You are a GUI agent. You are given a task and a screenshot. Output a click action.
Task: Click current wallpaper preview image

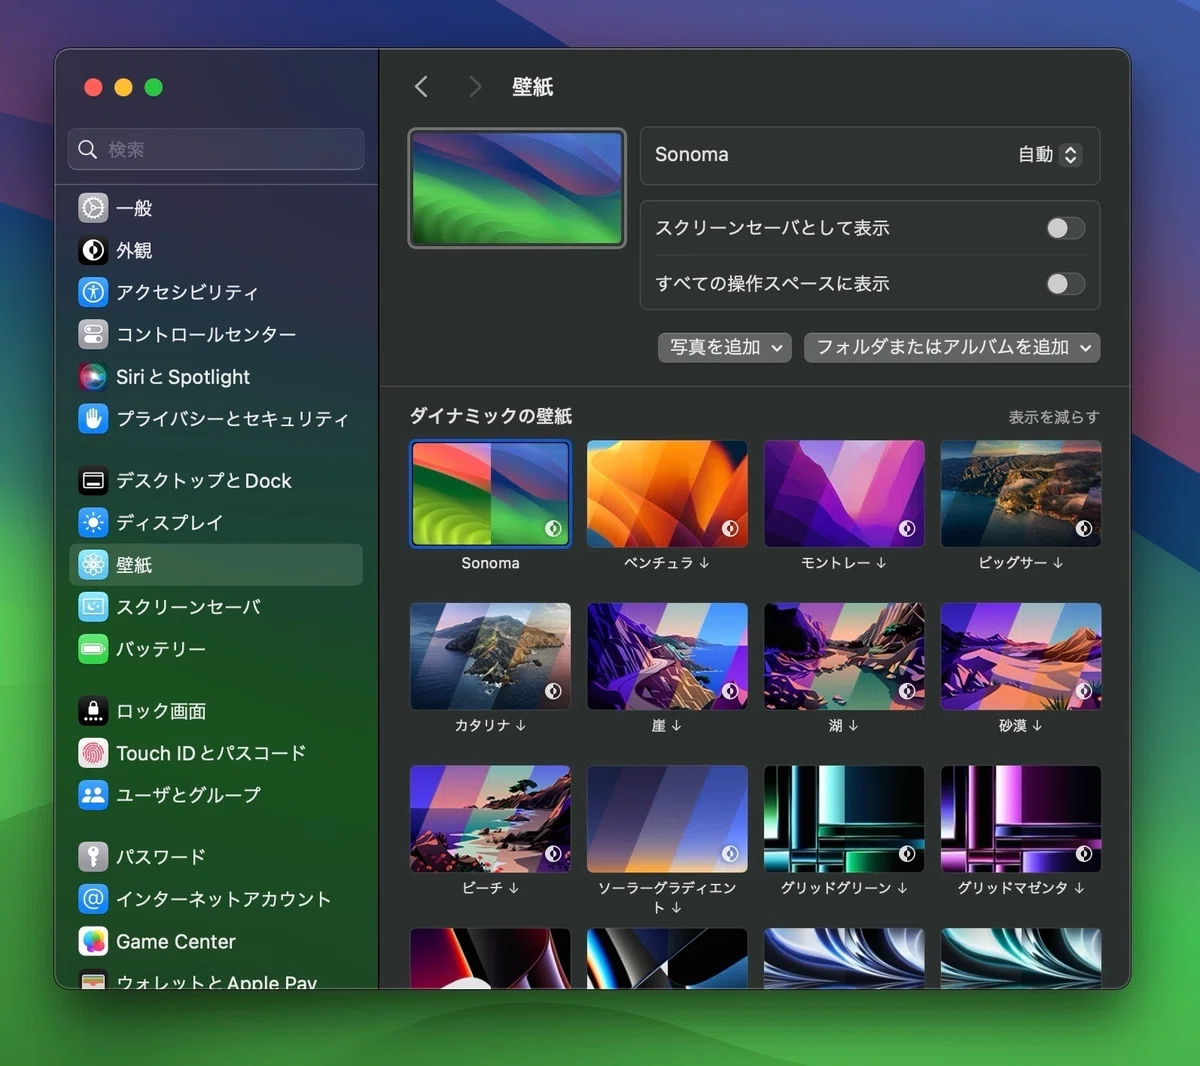click(517, 188)
